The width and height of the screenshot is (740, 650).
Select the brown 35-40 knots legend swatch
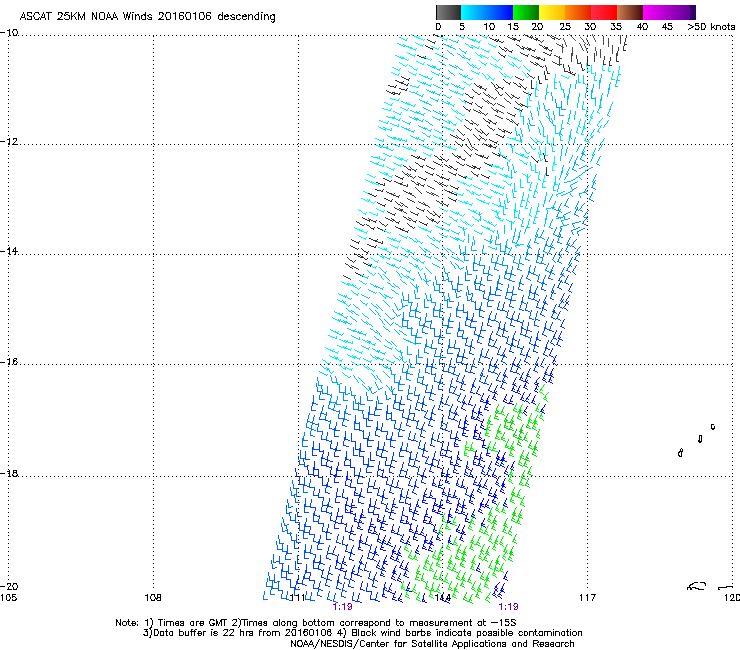(x=630, y=12)
